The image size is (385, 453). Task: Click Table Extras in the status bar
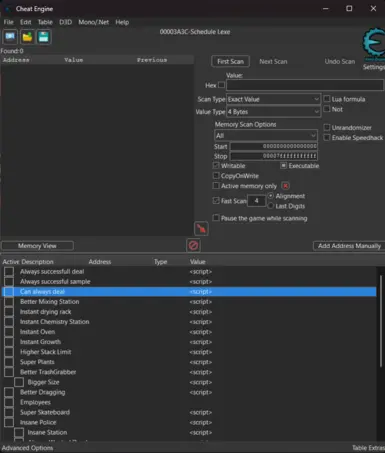(x=368, y=448)
